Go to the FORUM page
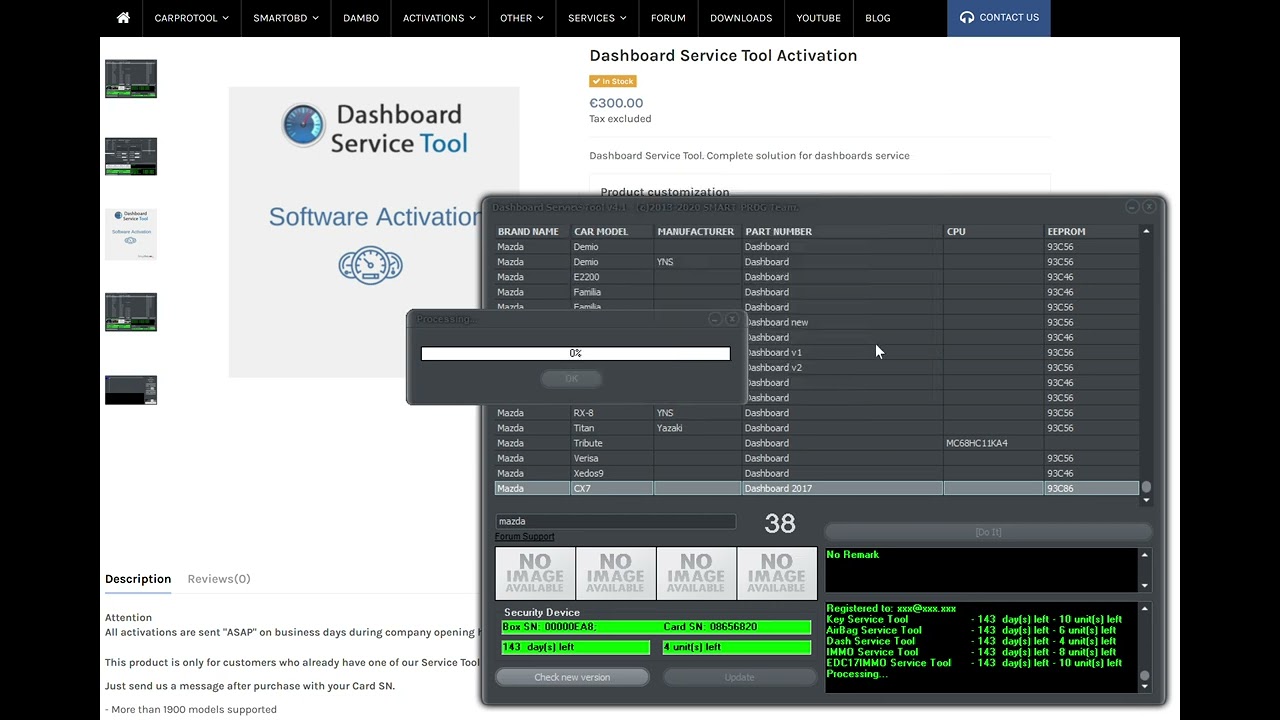 tap(668, 18)
